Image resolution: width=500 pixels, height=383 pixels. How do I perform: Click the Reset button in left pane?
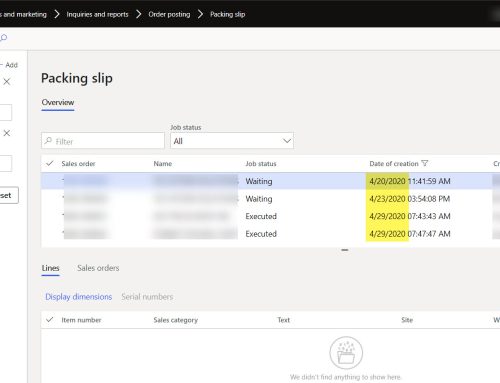(9, 195)
